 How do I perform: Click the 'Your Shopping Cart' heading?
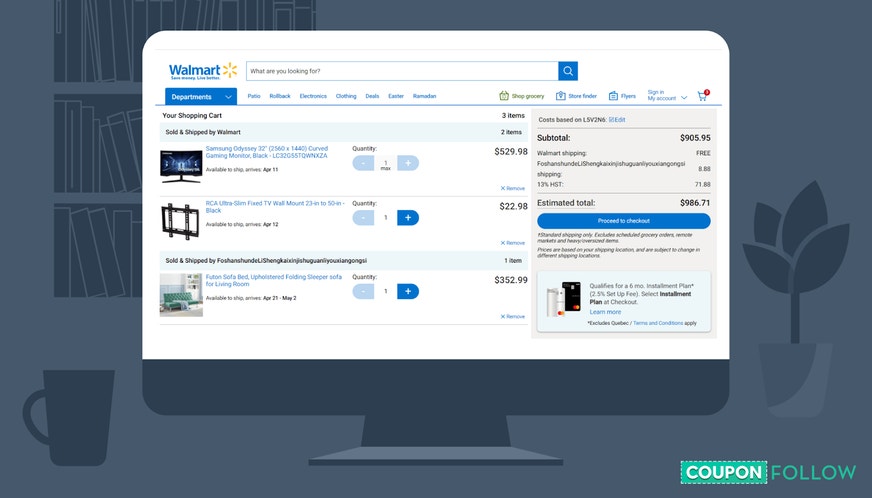[192, 116]
